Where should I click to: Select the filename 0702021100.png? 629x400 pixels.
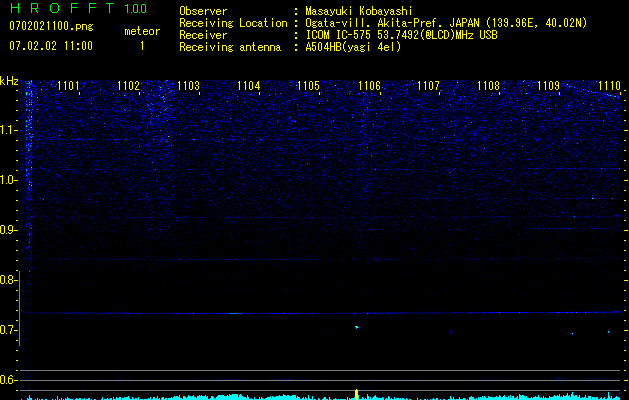[x=51, y=26]
